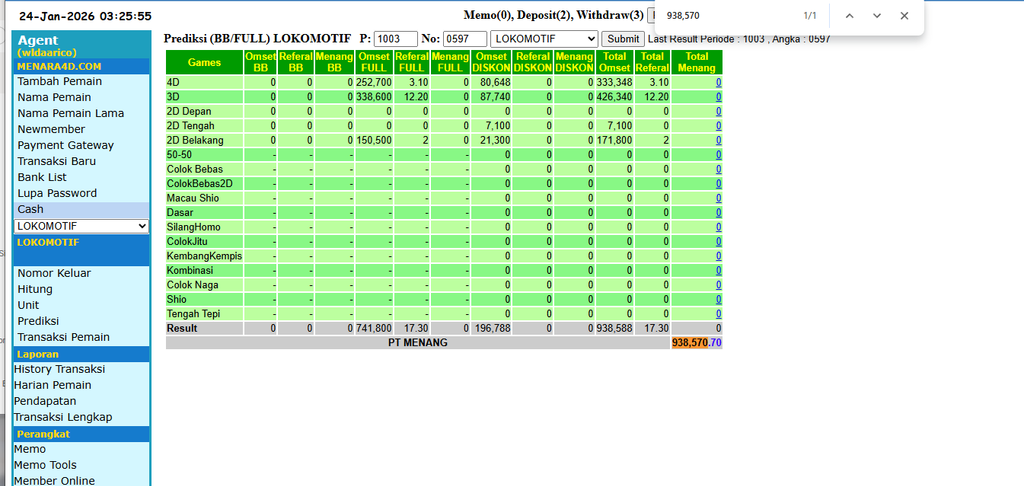Image resolution: width=1024 pixels, height=486 pixels.
Task: Go to previous find result arrow
Action: (x=849, y=16)
